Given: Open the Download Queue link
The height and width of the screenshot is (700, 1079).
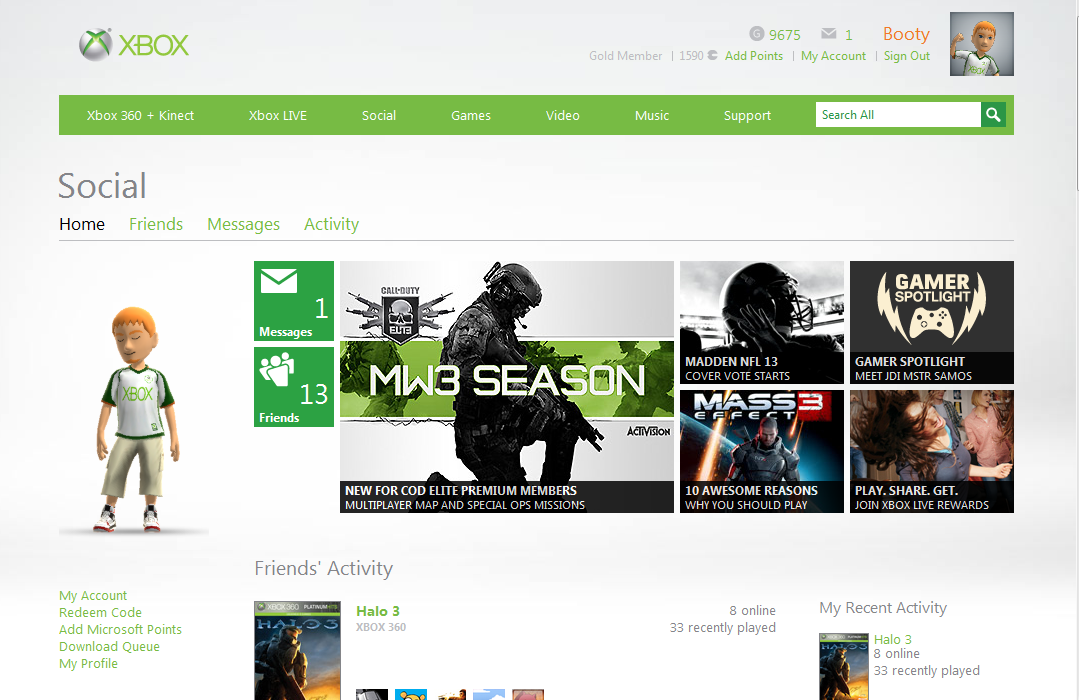Looking at the screenshot, I should click(109, 647).
